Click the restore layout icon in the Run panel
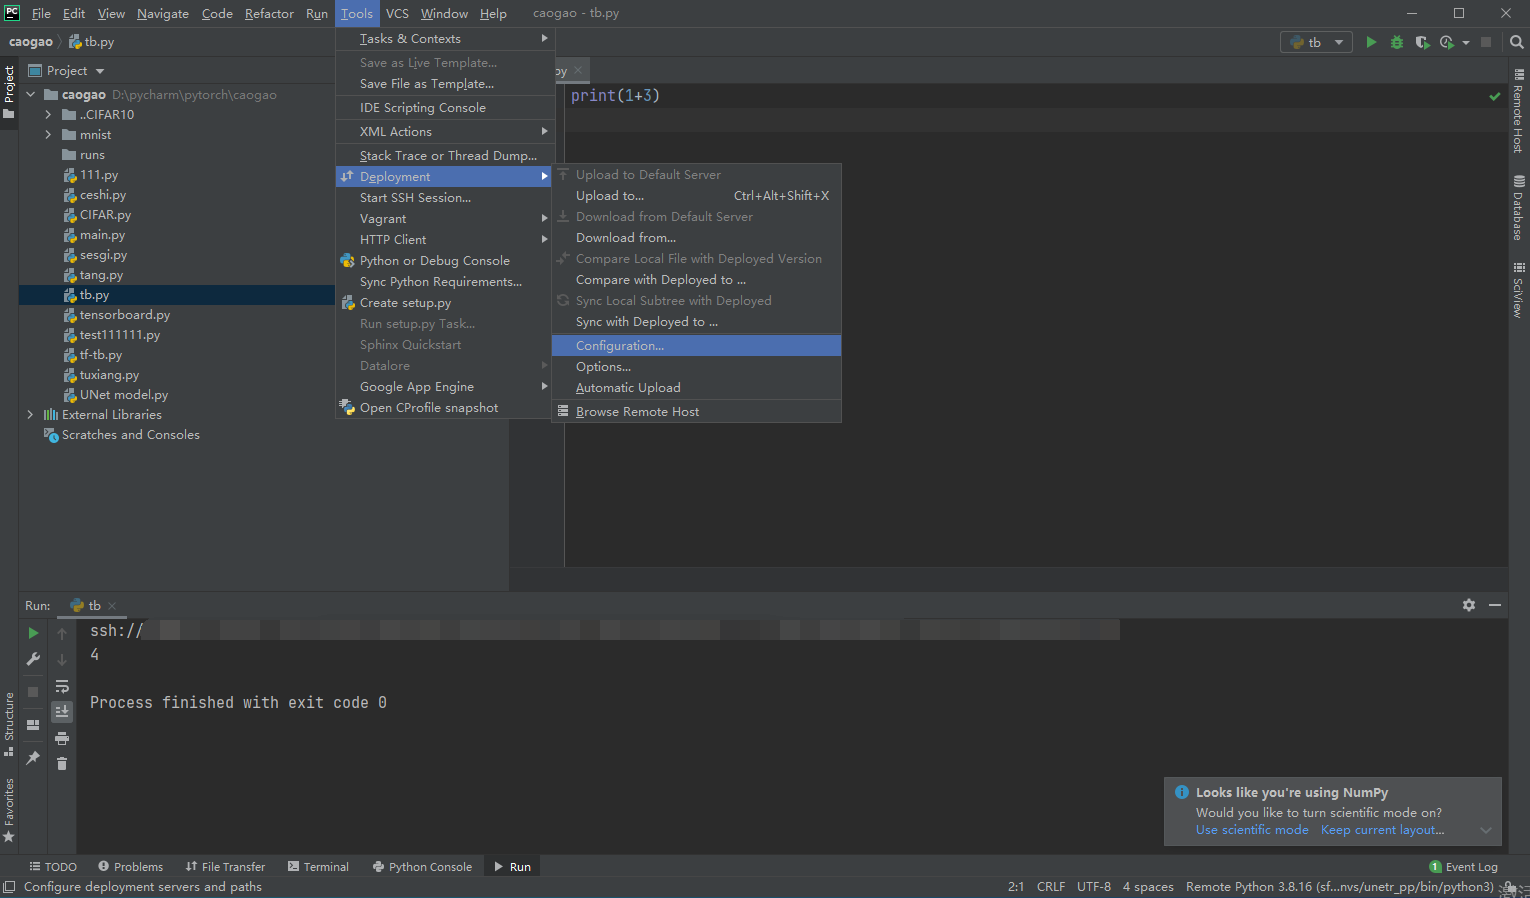 [x=33, y=725]
